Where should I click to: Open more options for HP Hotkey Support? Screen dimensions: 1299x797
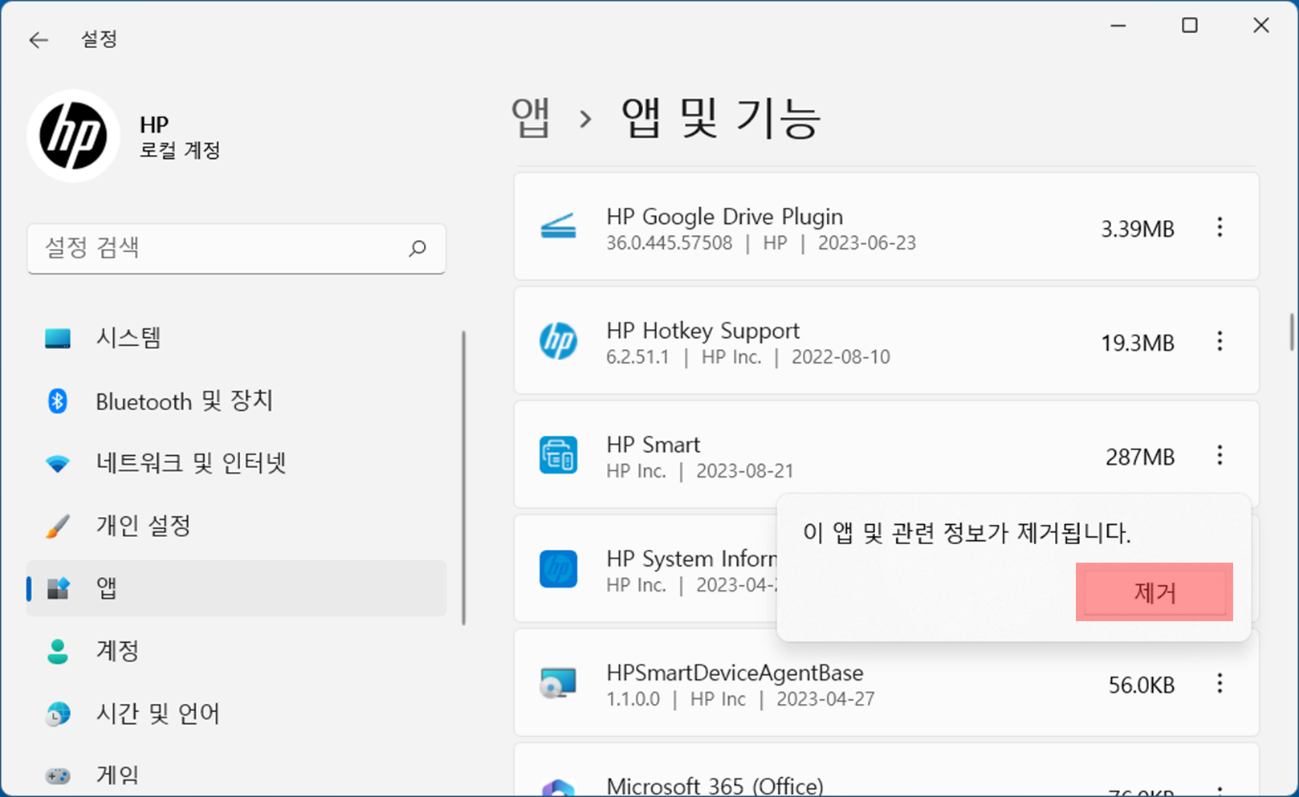point(1219,342)
